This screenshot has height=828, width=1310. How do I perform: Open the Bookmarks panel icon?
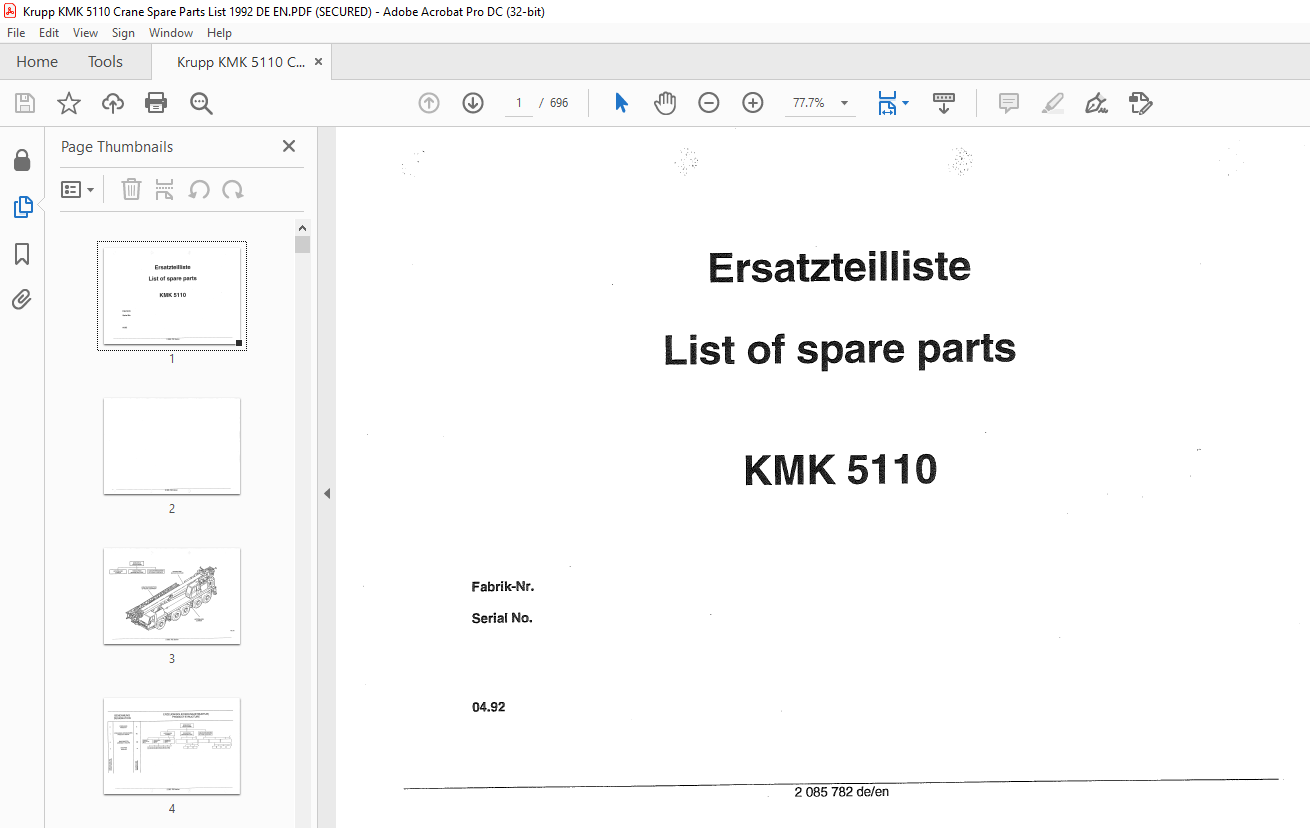[22, 254]
